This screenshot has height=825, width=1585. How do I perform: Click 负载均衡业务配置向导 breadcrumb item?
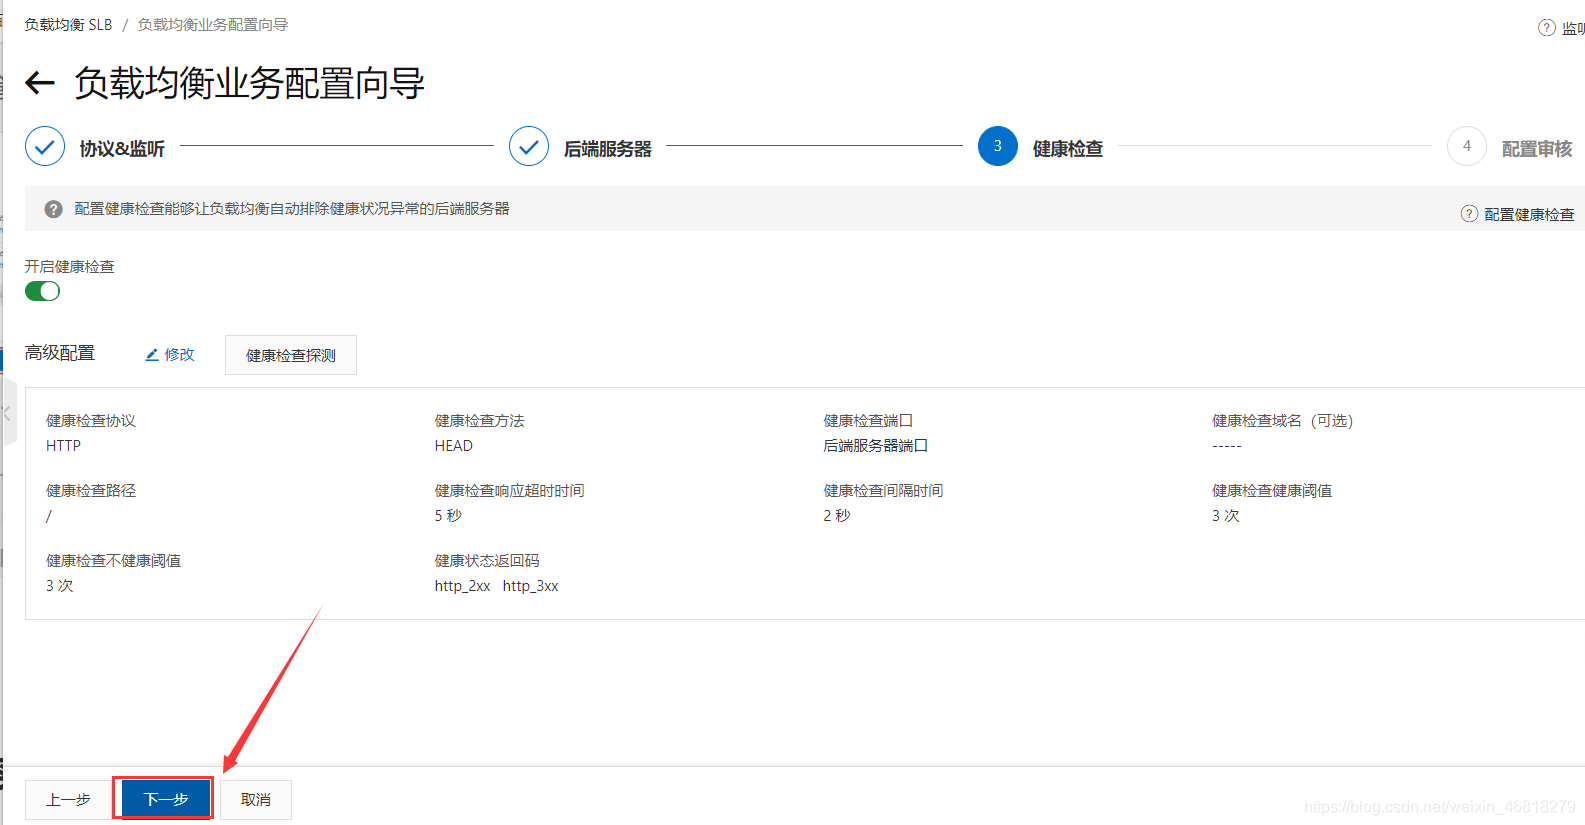pos(213,24)
